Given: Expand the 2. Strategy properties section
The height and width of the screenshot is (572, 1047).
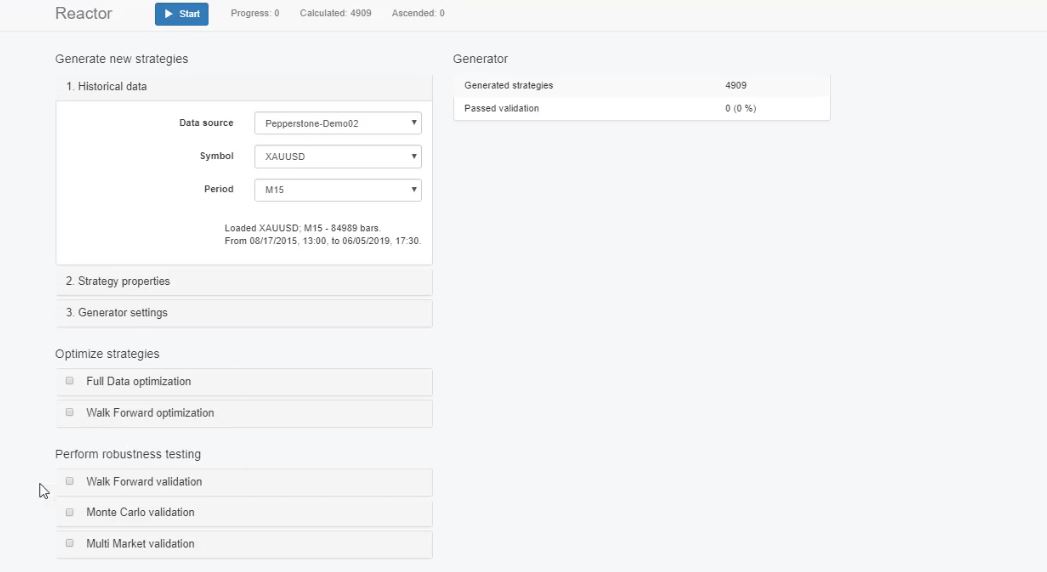Looking at the screenshot, I should click(118, 281).
